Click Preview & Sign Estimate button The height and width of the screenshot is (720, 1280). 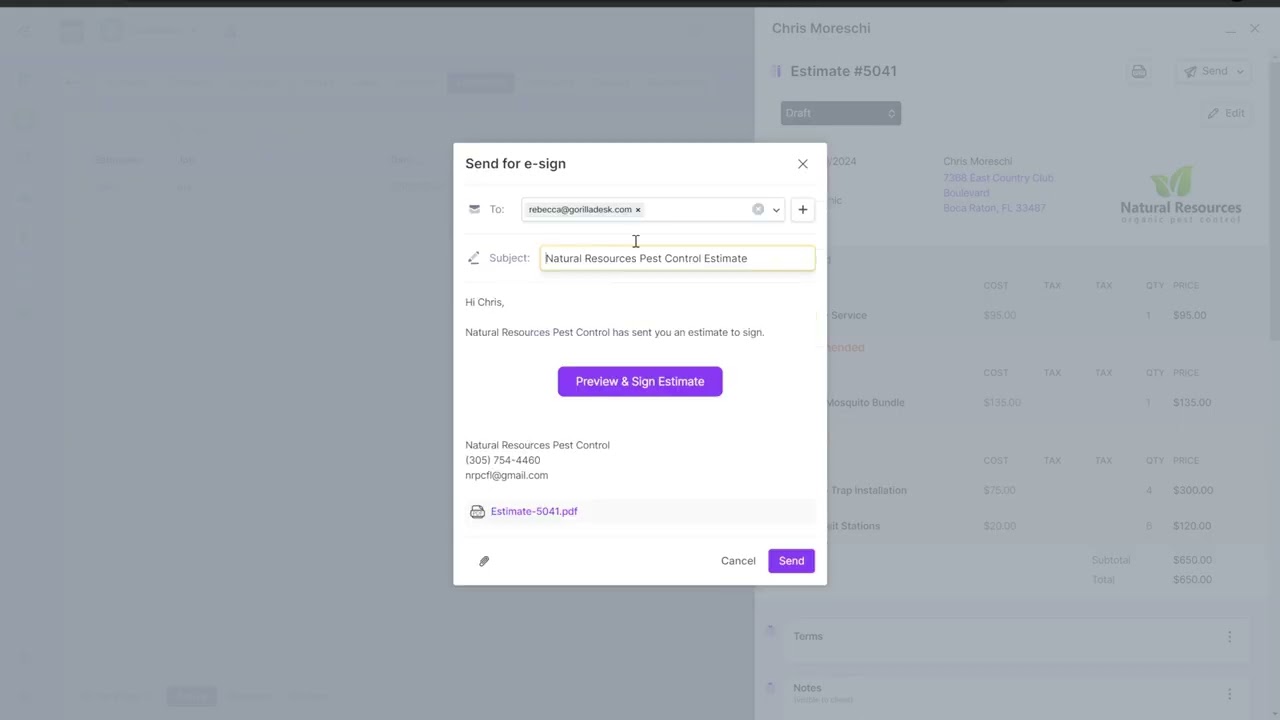(x=640, y=381)
